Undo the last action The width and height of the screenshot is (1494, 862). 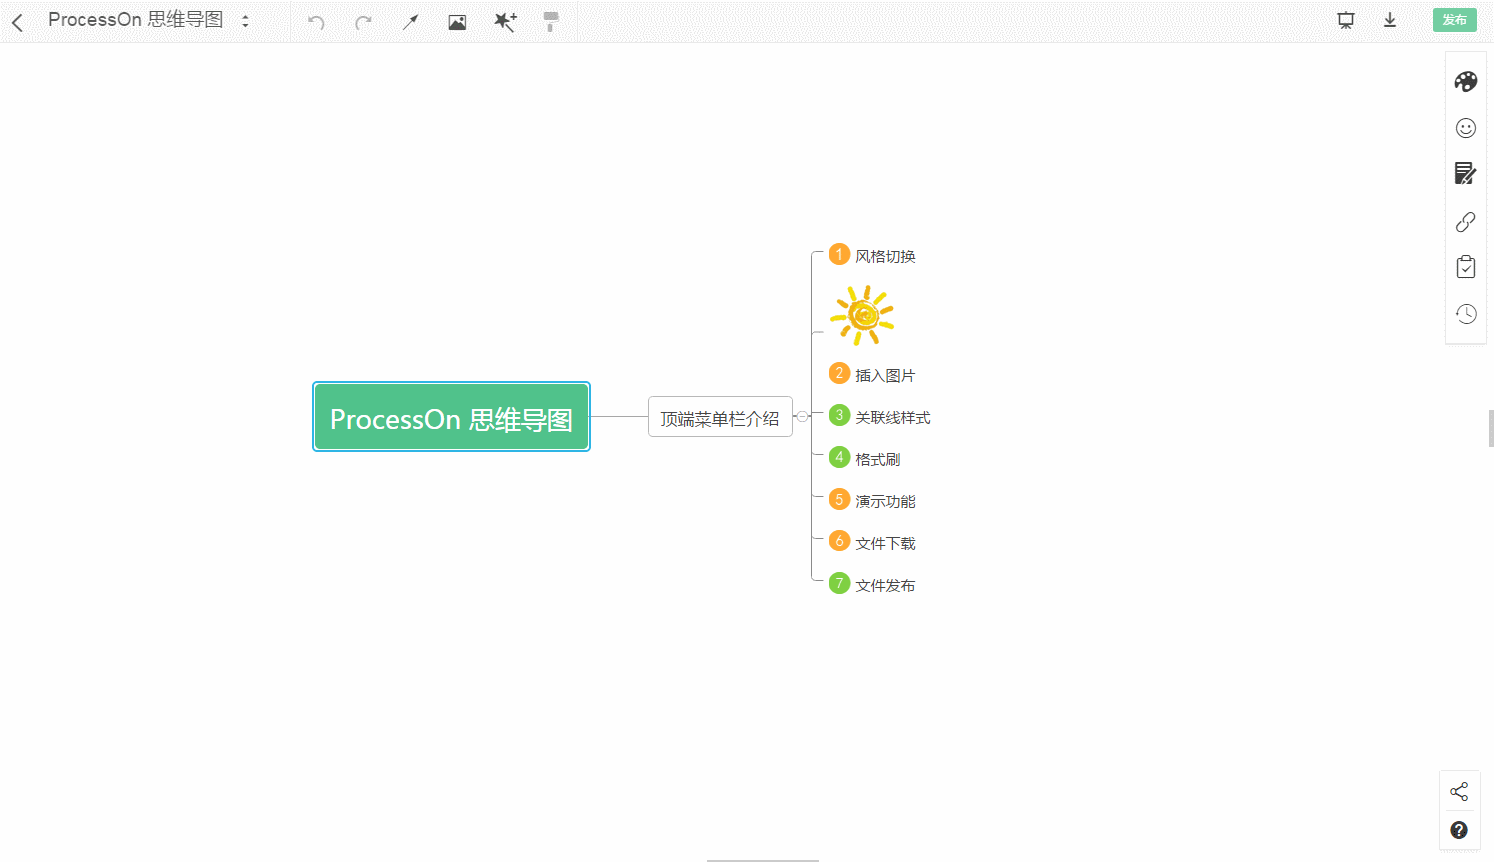click(x=315, y=21)
